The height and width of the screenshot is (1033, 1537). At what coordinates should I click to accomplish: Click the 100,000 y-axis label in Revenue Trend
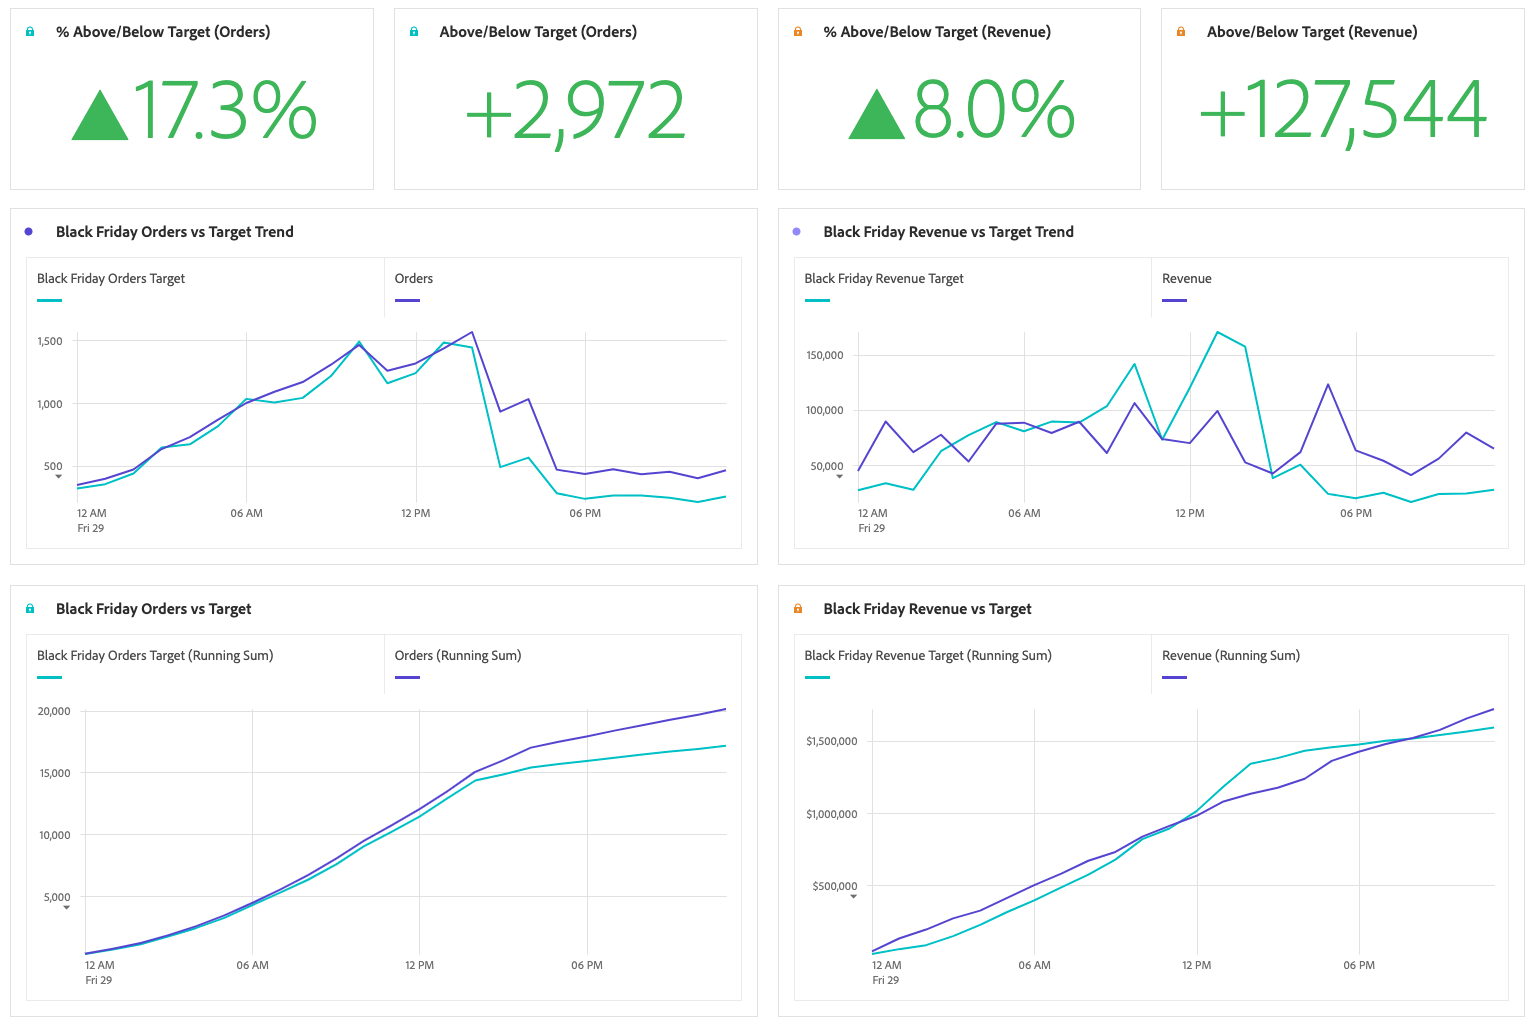coord(825,410)
